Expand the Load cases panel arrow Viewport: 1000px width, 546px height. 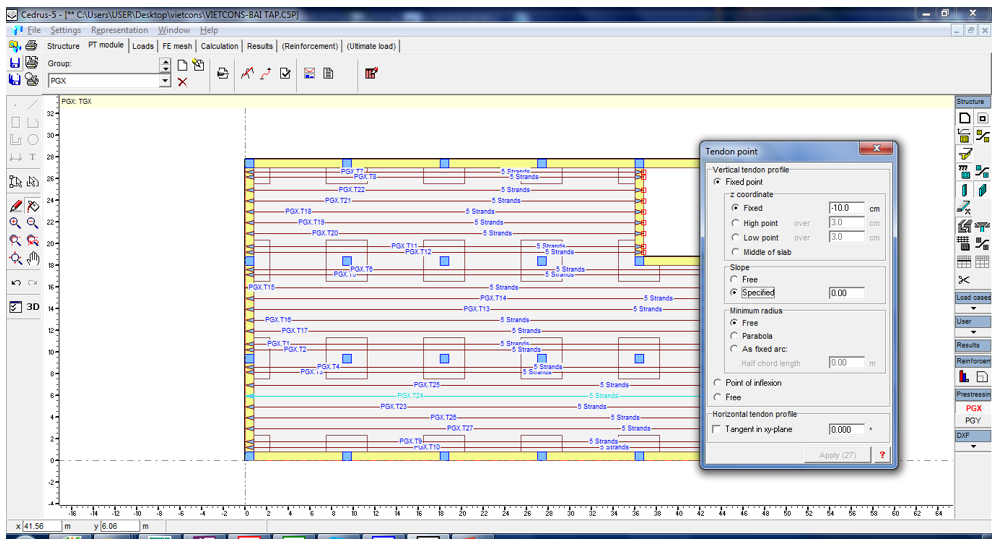(x=973, y=308)
